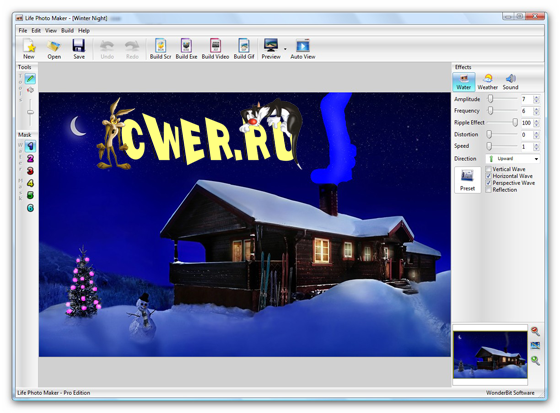The image size is (560, 413).
Task: Save the project with the Save icon
Action: [x=79, y=49]
